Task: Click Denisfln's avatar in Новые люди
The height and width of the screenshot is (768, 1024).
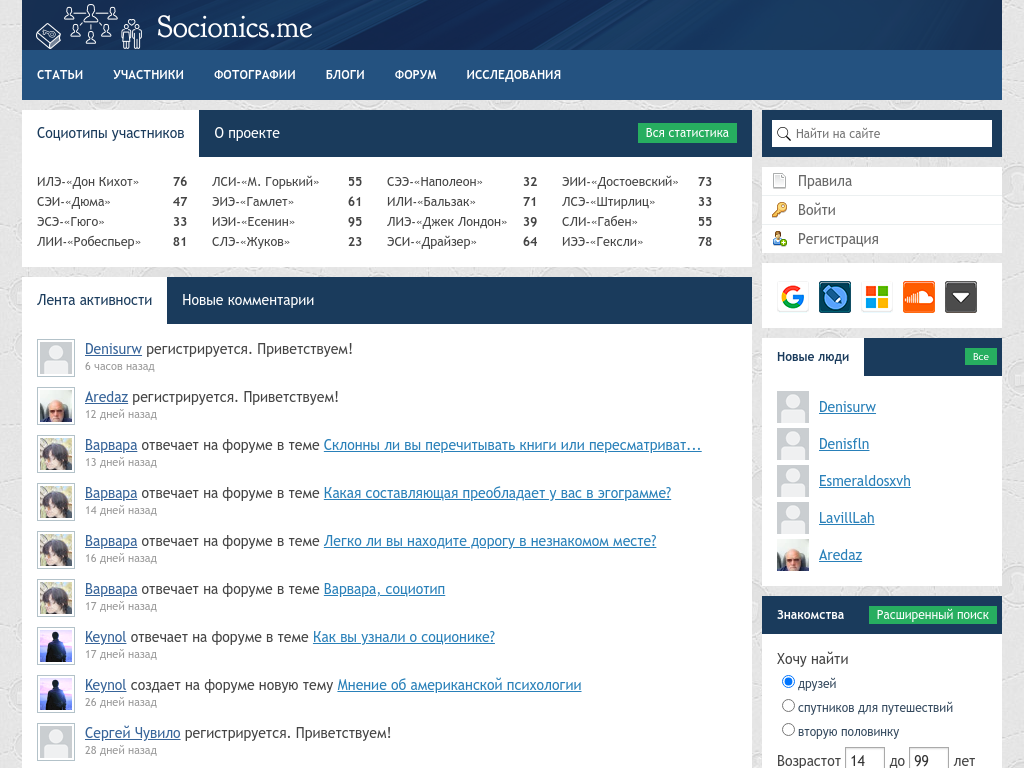Action: tap(793, 444)
